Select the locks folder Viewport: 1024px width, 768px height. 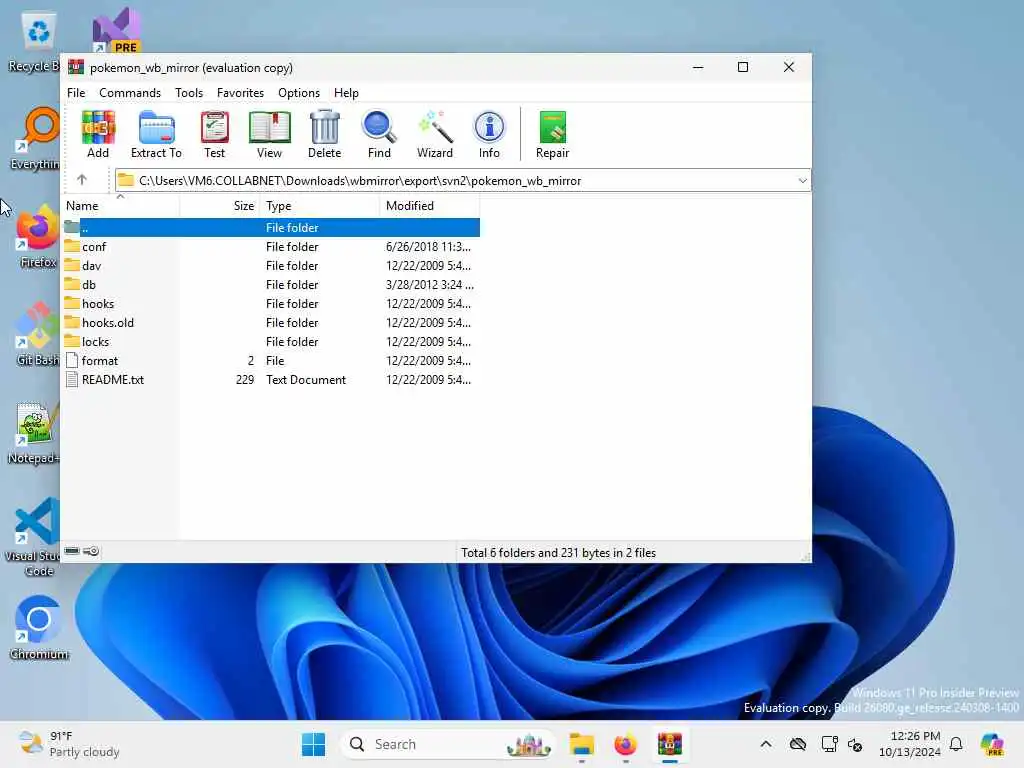coord(271,341)
